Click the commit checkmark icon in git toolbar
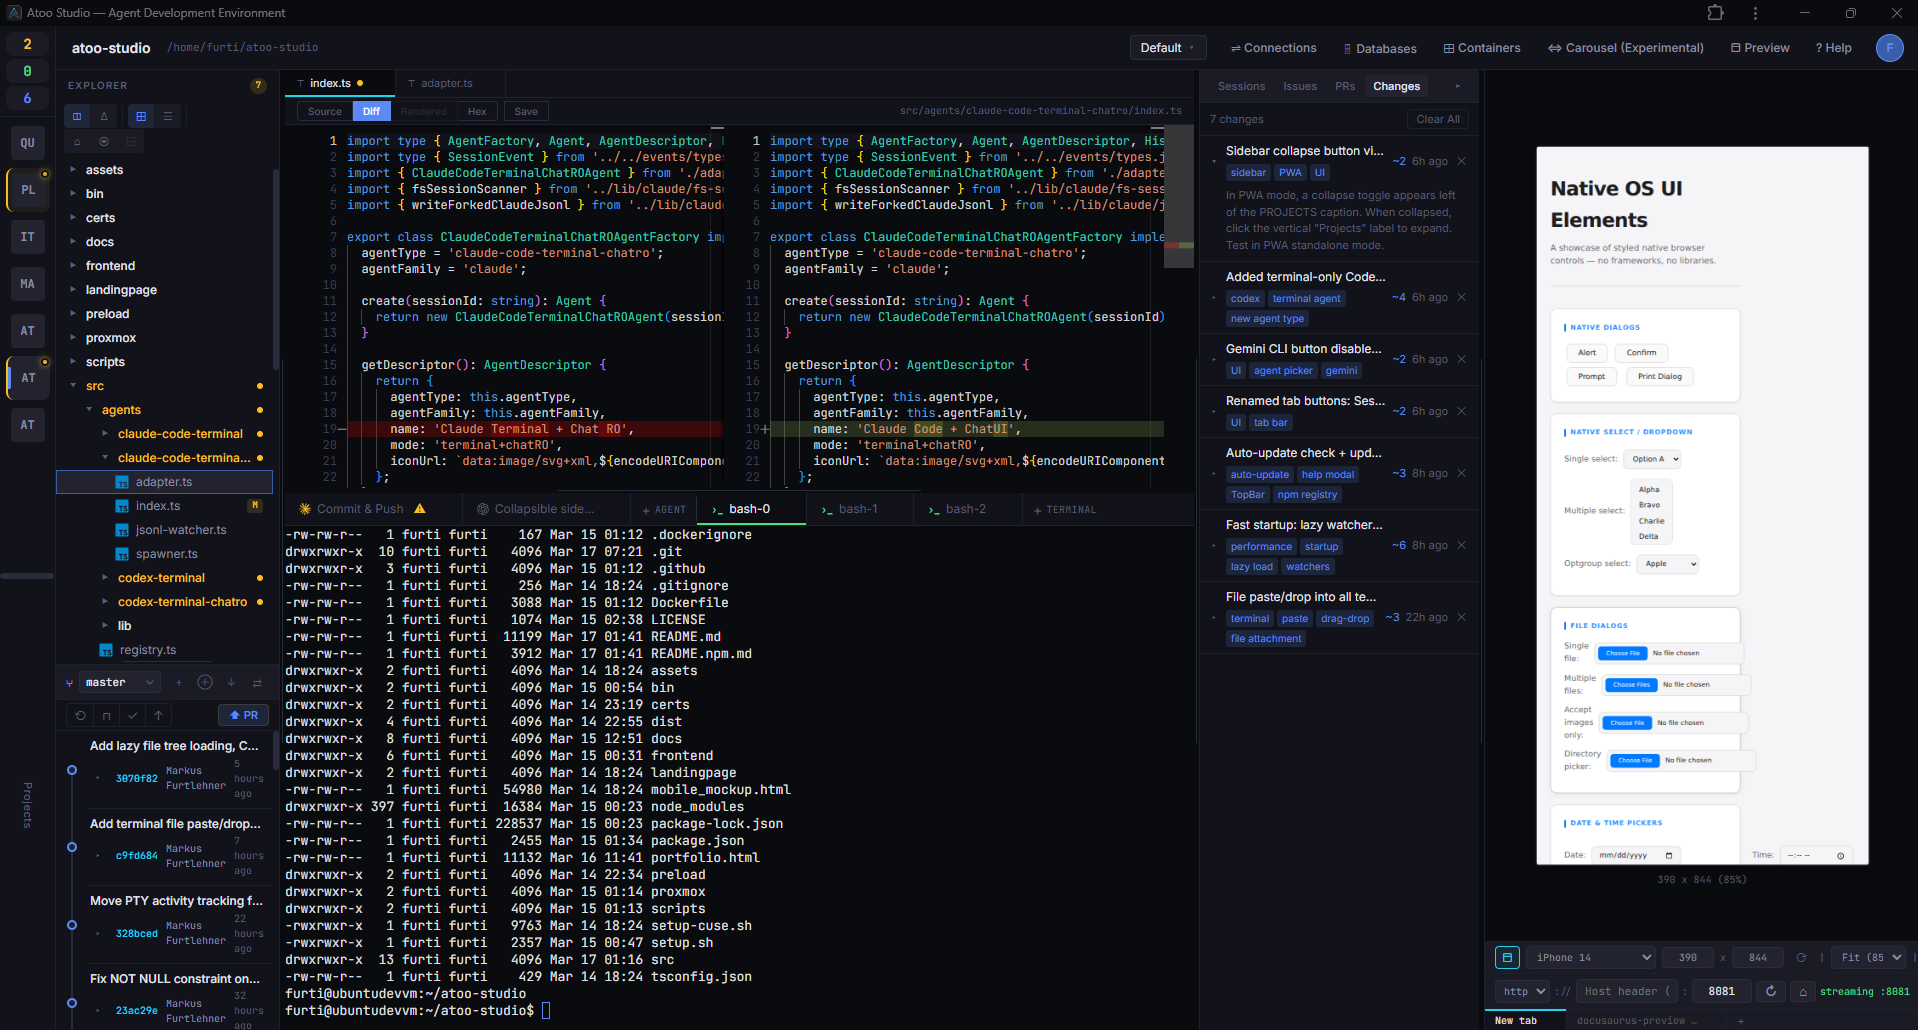 coord(132,715)
